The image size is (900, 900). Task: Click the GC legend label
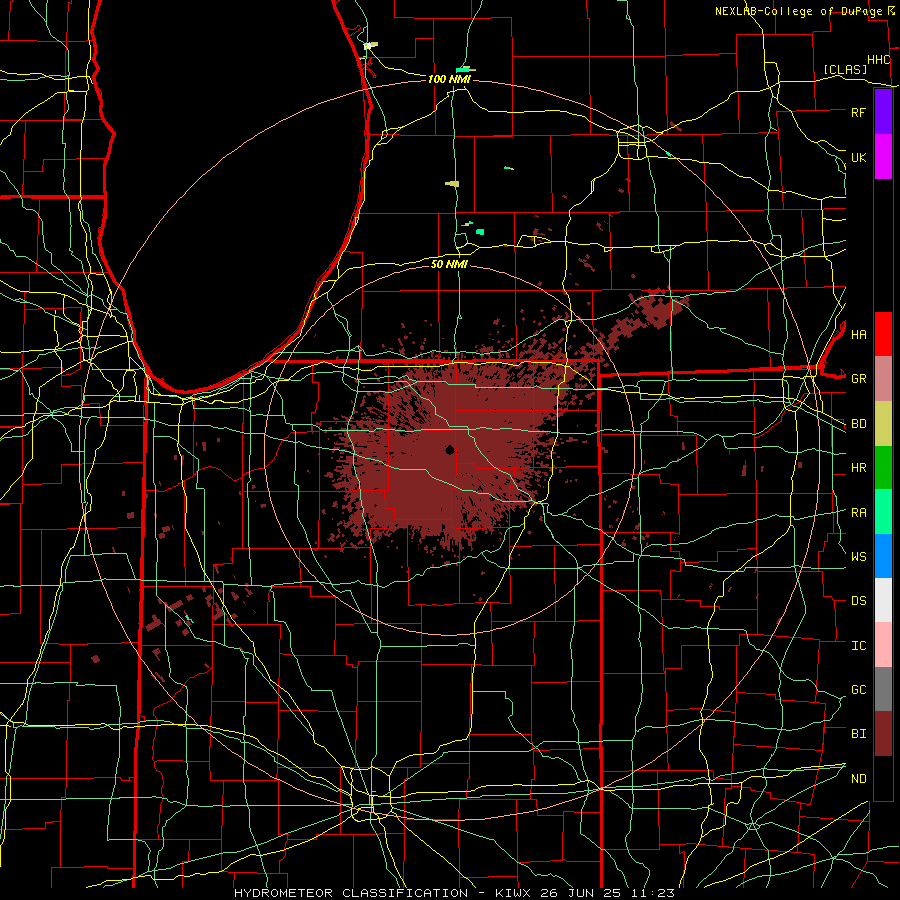(858, 689)
